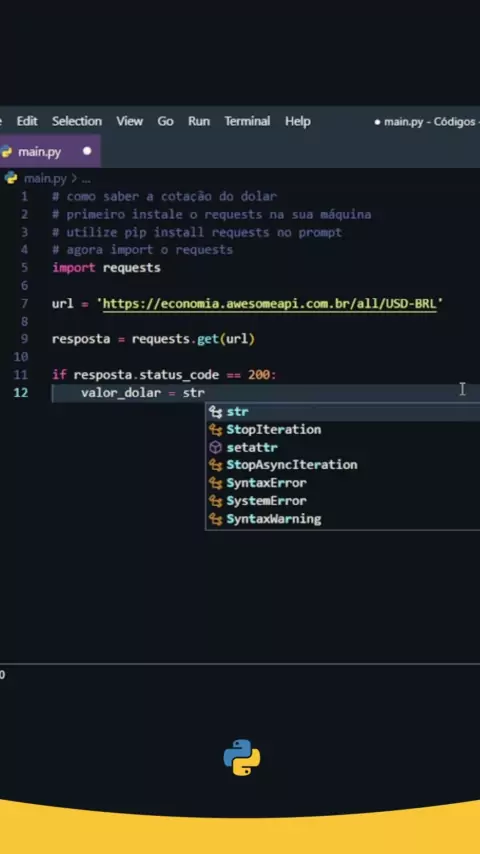Click the unsaved dot on main.py tab
The width and height of the screenshot is (480, 854).
click(87, 151)
